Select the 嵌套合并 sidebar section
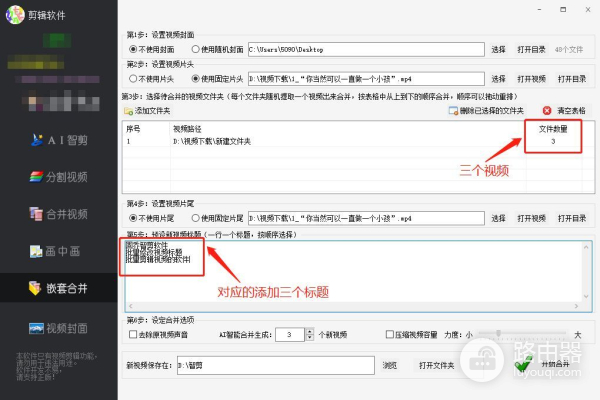The image size is (600, 400). point(59,288)
